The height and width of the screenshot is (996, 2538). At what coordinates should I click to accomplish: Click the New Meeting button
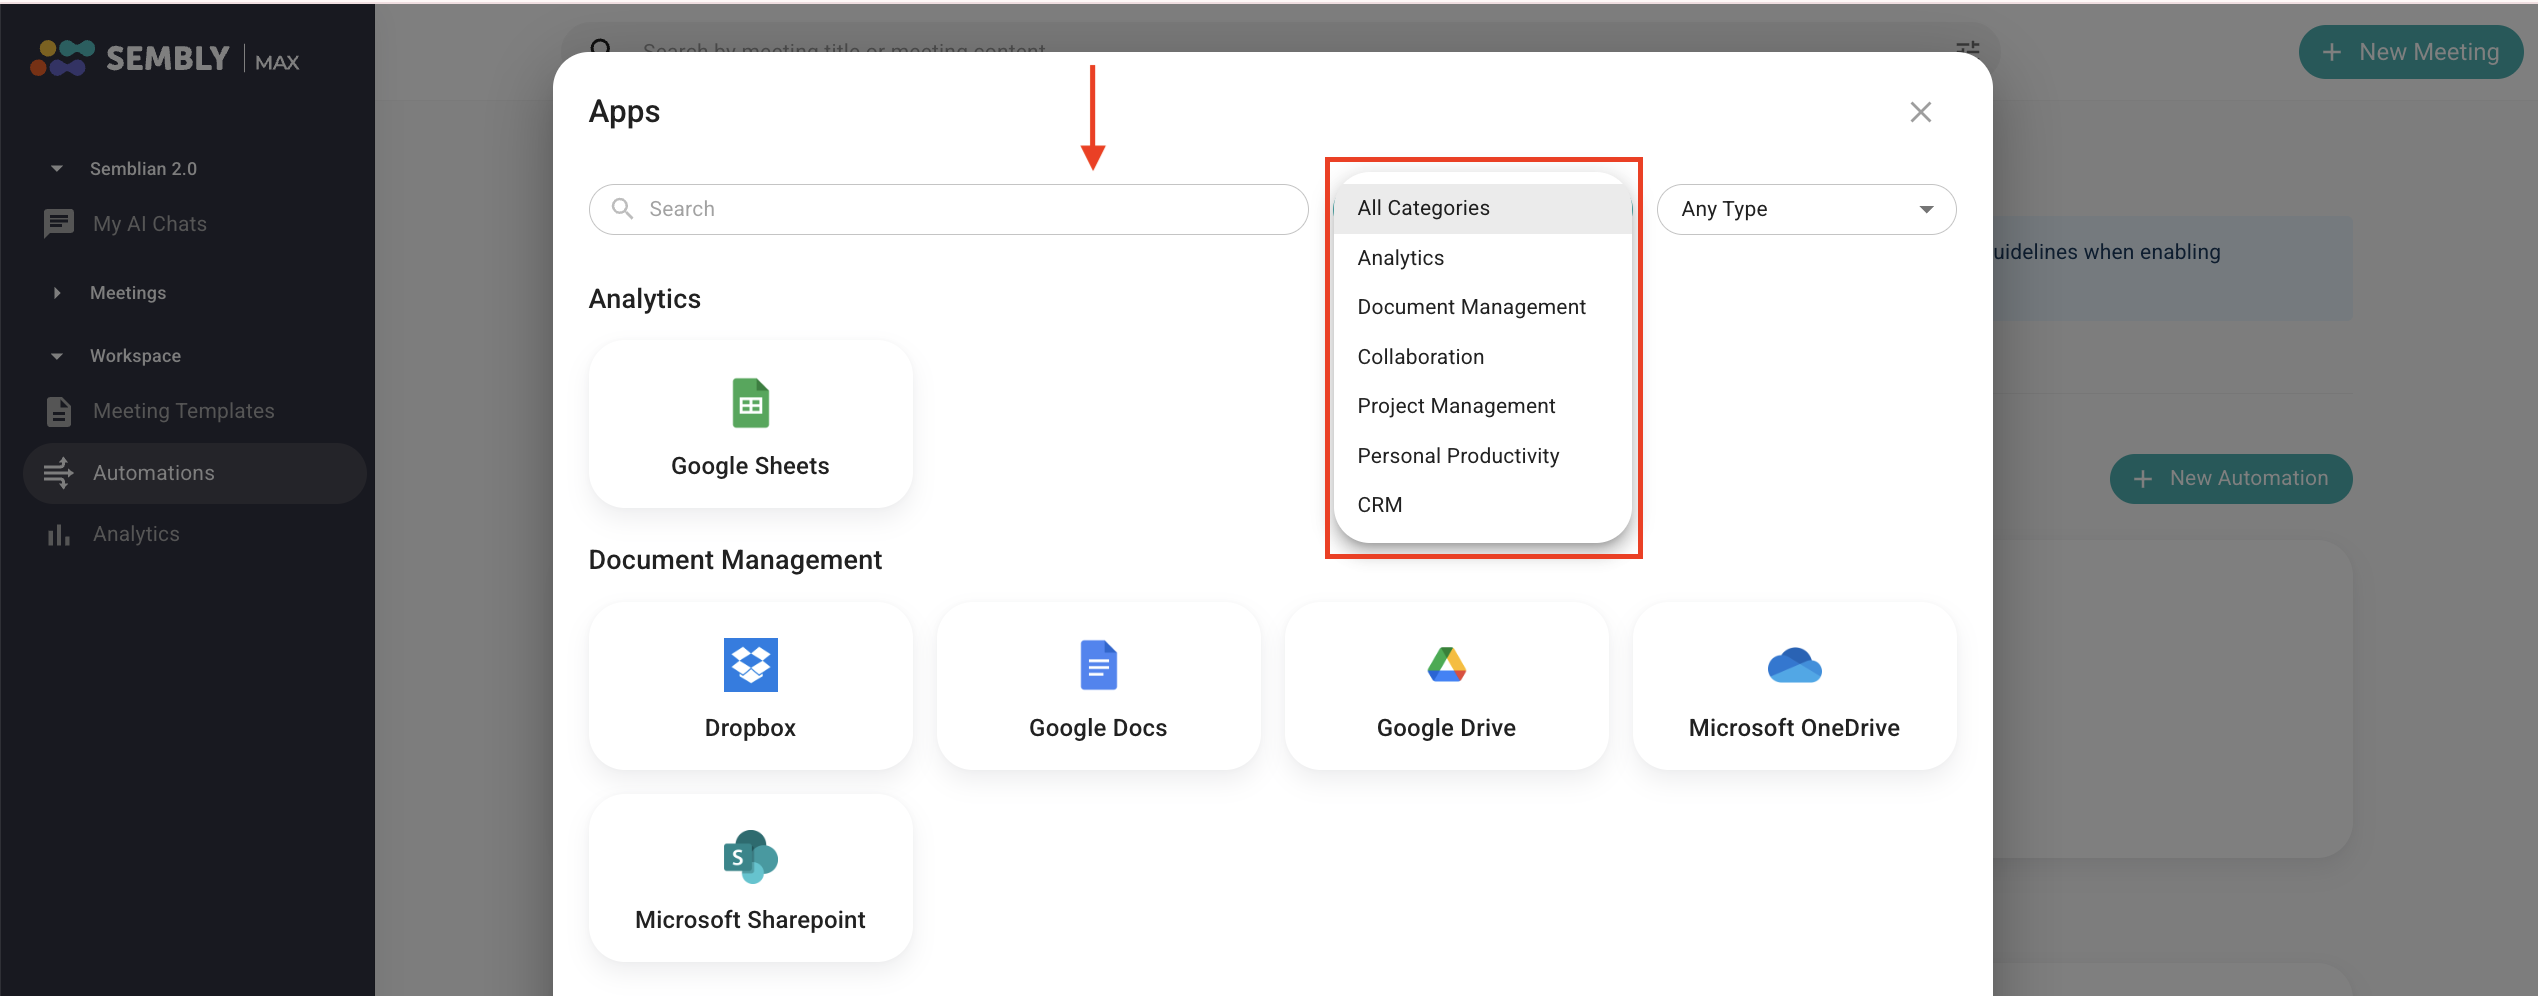point(2410,52)
